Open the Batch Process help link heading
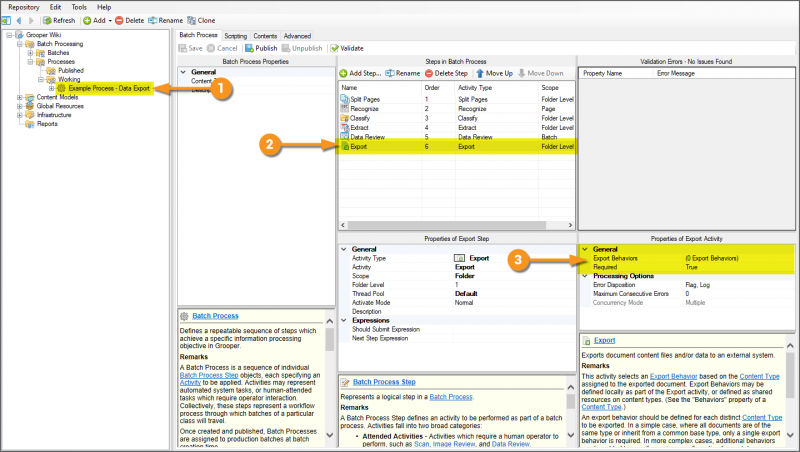 215,316
